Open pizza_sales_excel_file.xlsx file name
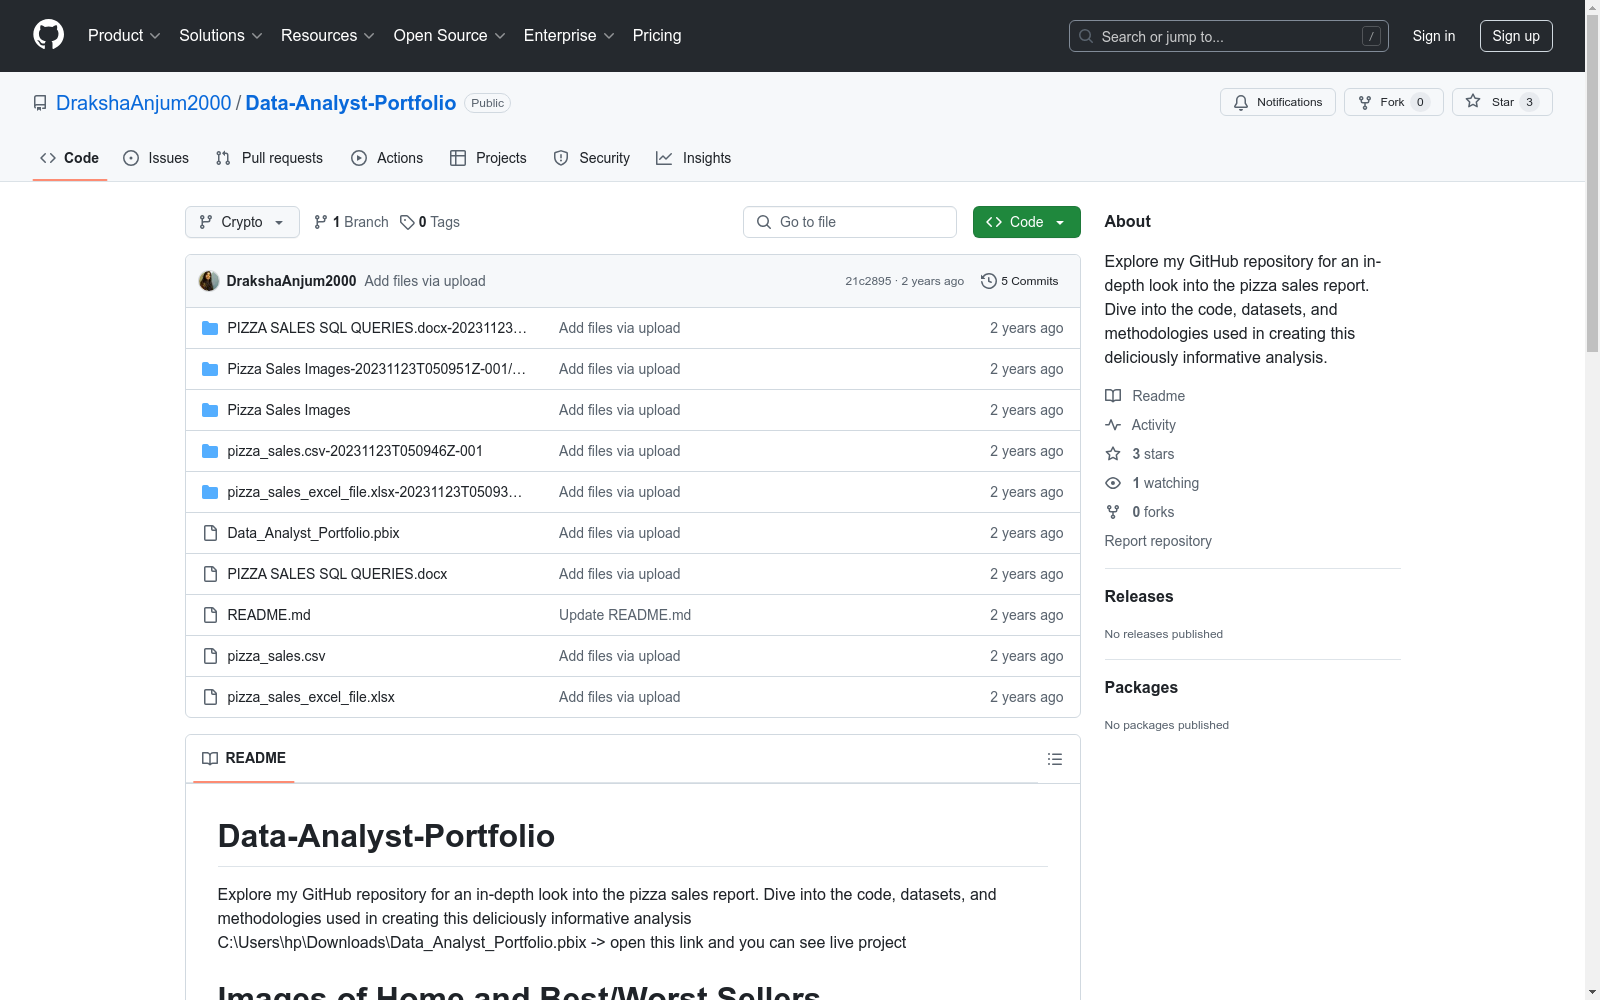This screenshot has width=1600, height=1000. point(311,697)
